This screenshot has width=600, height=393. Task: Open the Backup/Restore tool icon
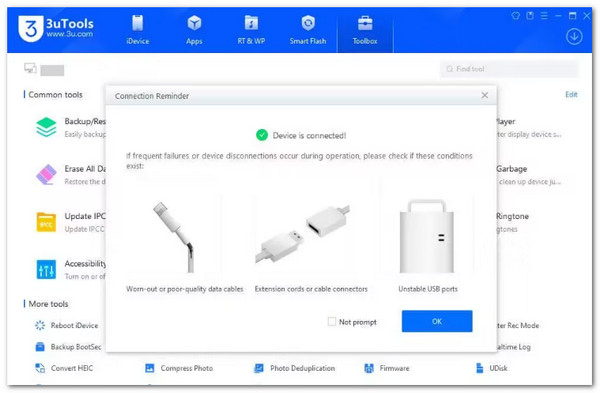tap(46, 127)
